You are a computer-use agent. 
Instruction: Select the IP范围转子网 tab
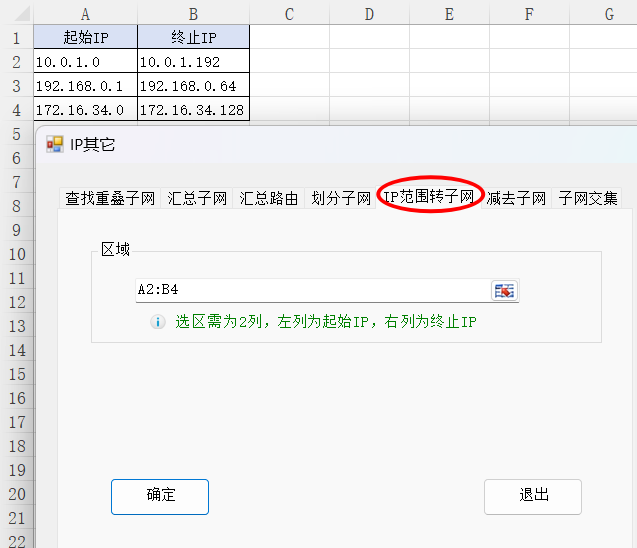(429, 197)
